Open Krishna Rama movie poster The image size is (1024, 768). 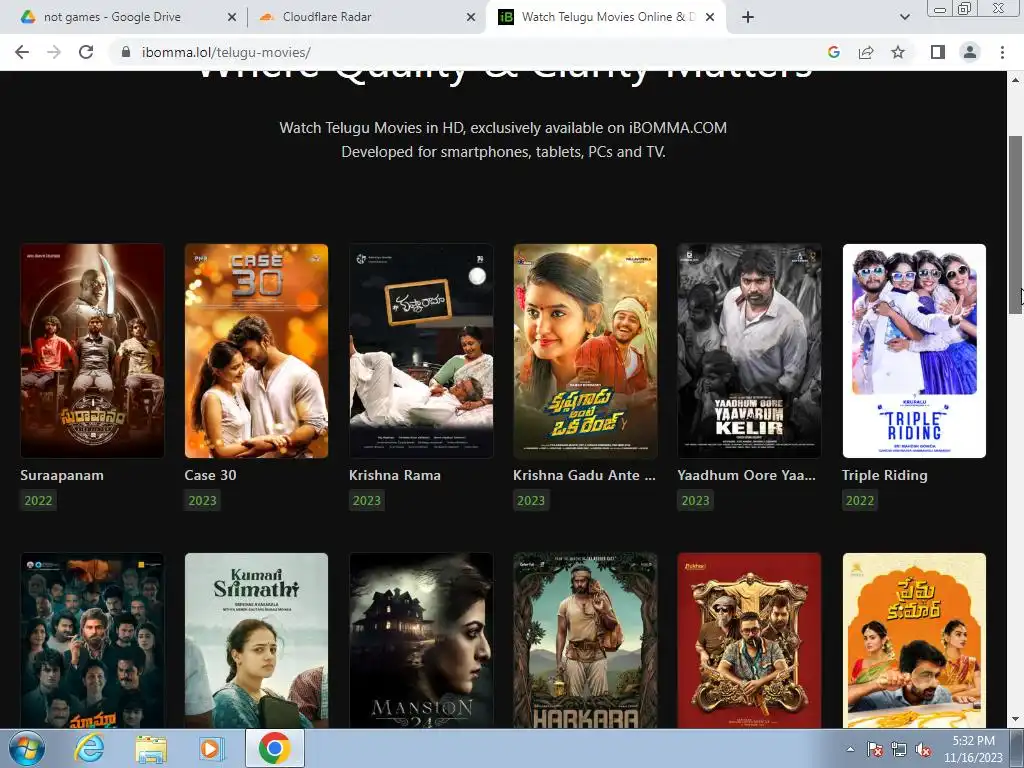[421, 351]
